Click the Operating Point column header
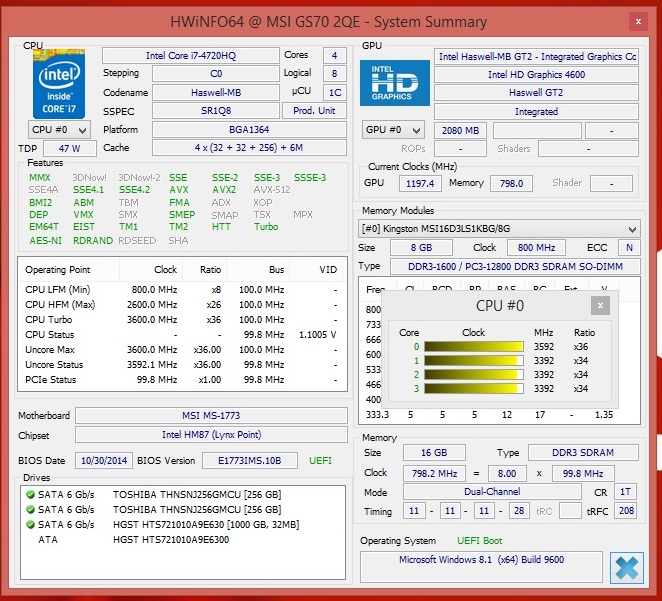Image resolution: width=662 pixels, height=601 pixels. [69, 270]
